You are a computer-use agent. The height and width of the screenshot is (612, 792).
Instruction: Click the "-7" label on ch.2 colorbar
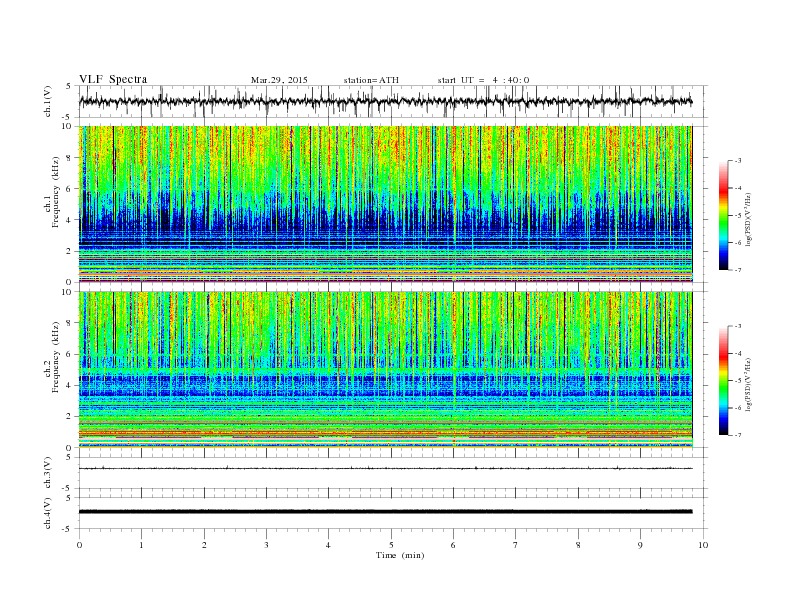click(x=737, y=435)
